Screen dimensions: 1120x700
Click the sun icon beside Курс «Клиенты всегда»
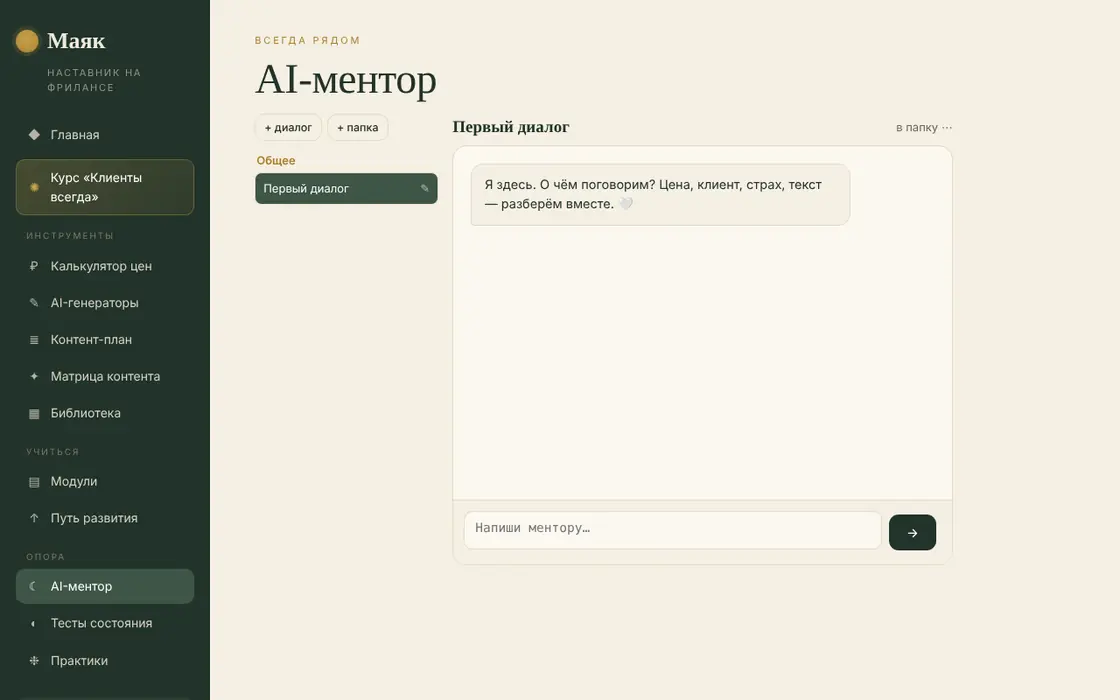click(x=34, y=187)
